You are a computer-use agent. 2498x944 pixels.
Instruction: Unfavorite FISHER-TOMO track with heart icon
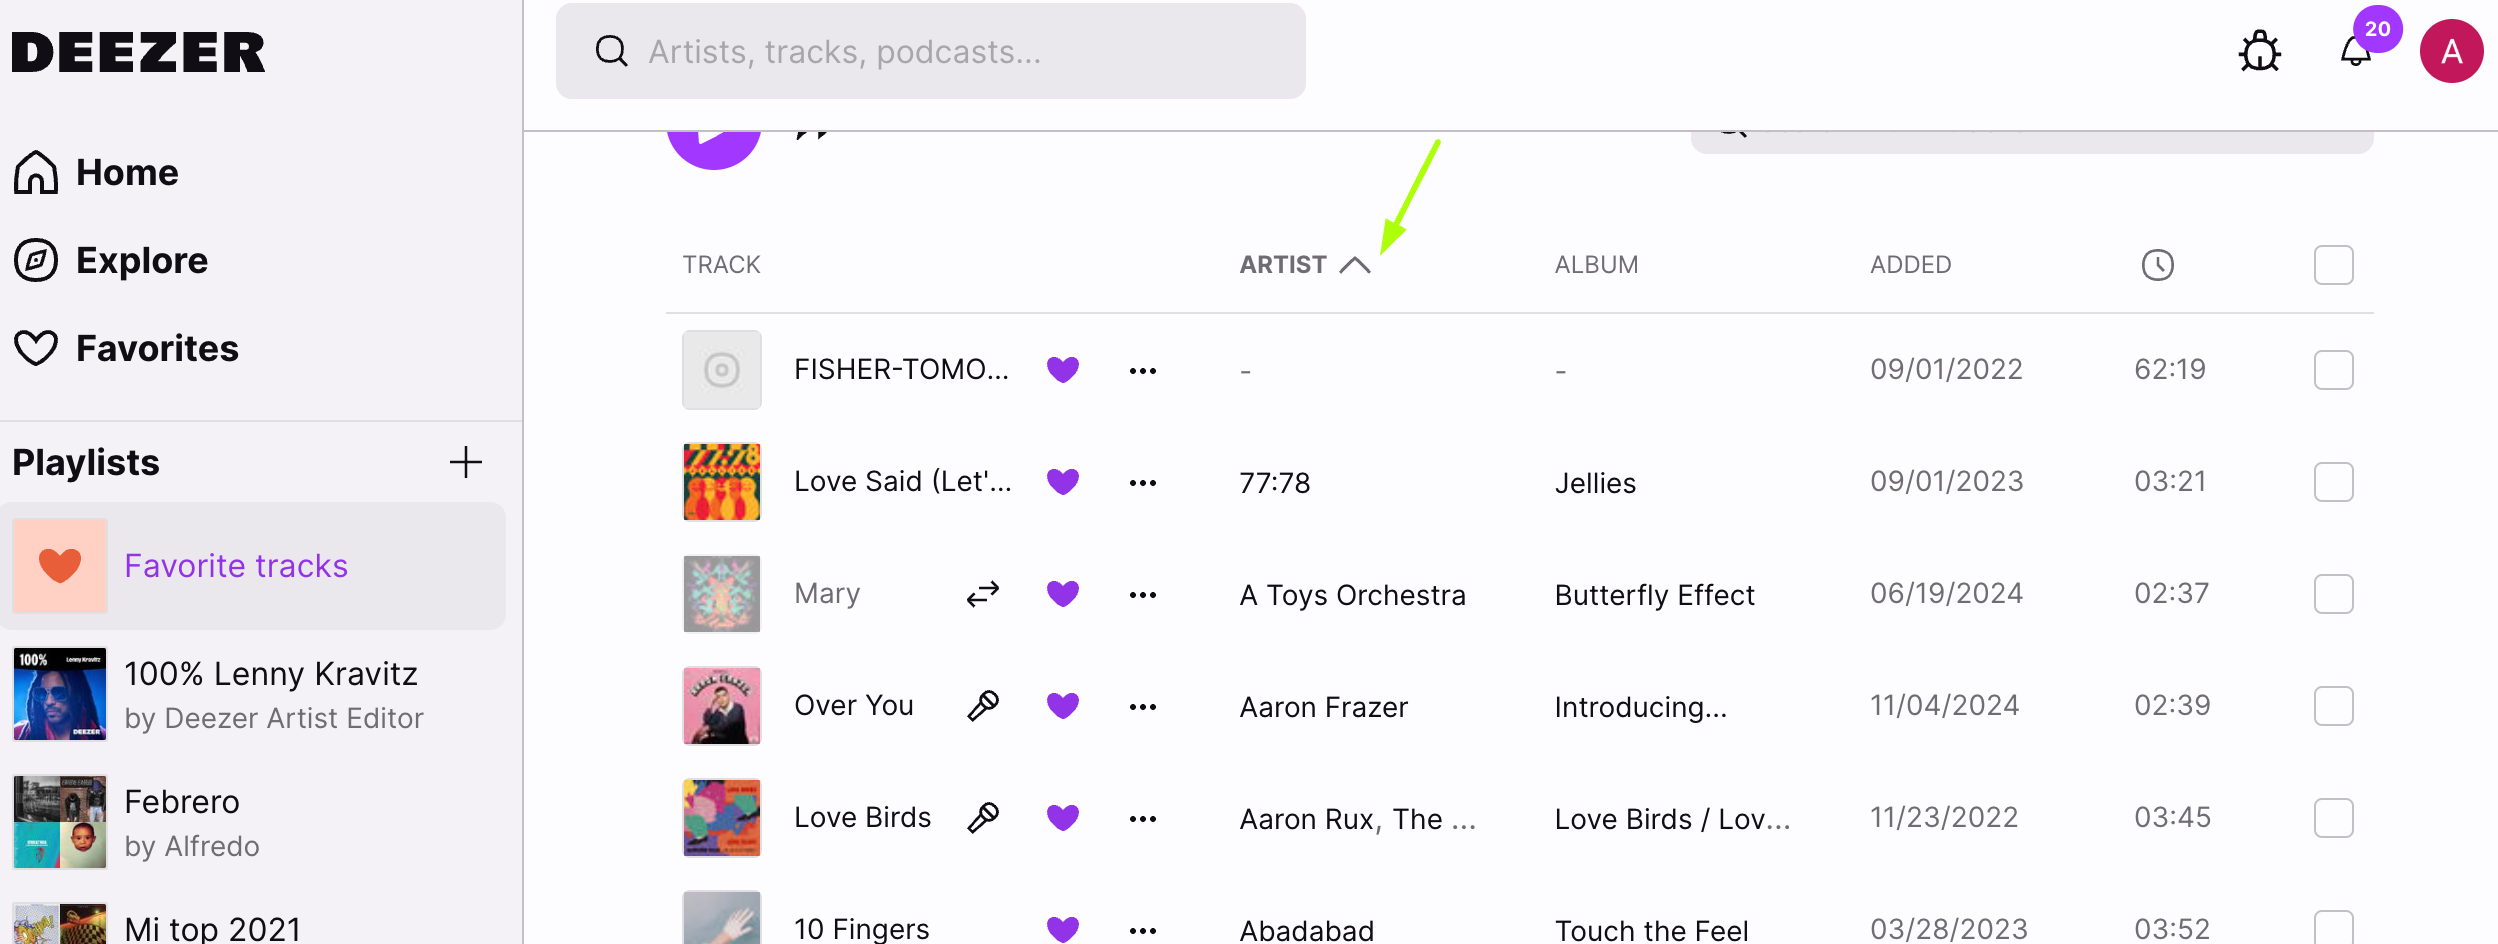(1063, 370)
